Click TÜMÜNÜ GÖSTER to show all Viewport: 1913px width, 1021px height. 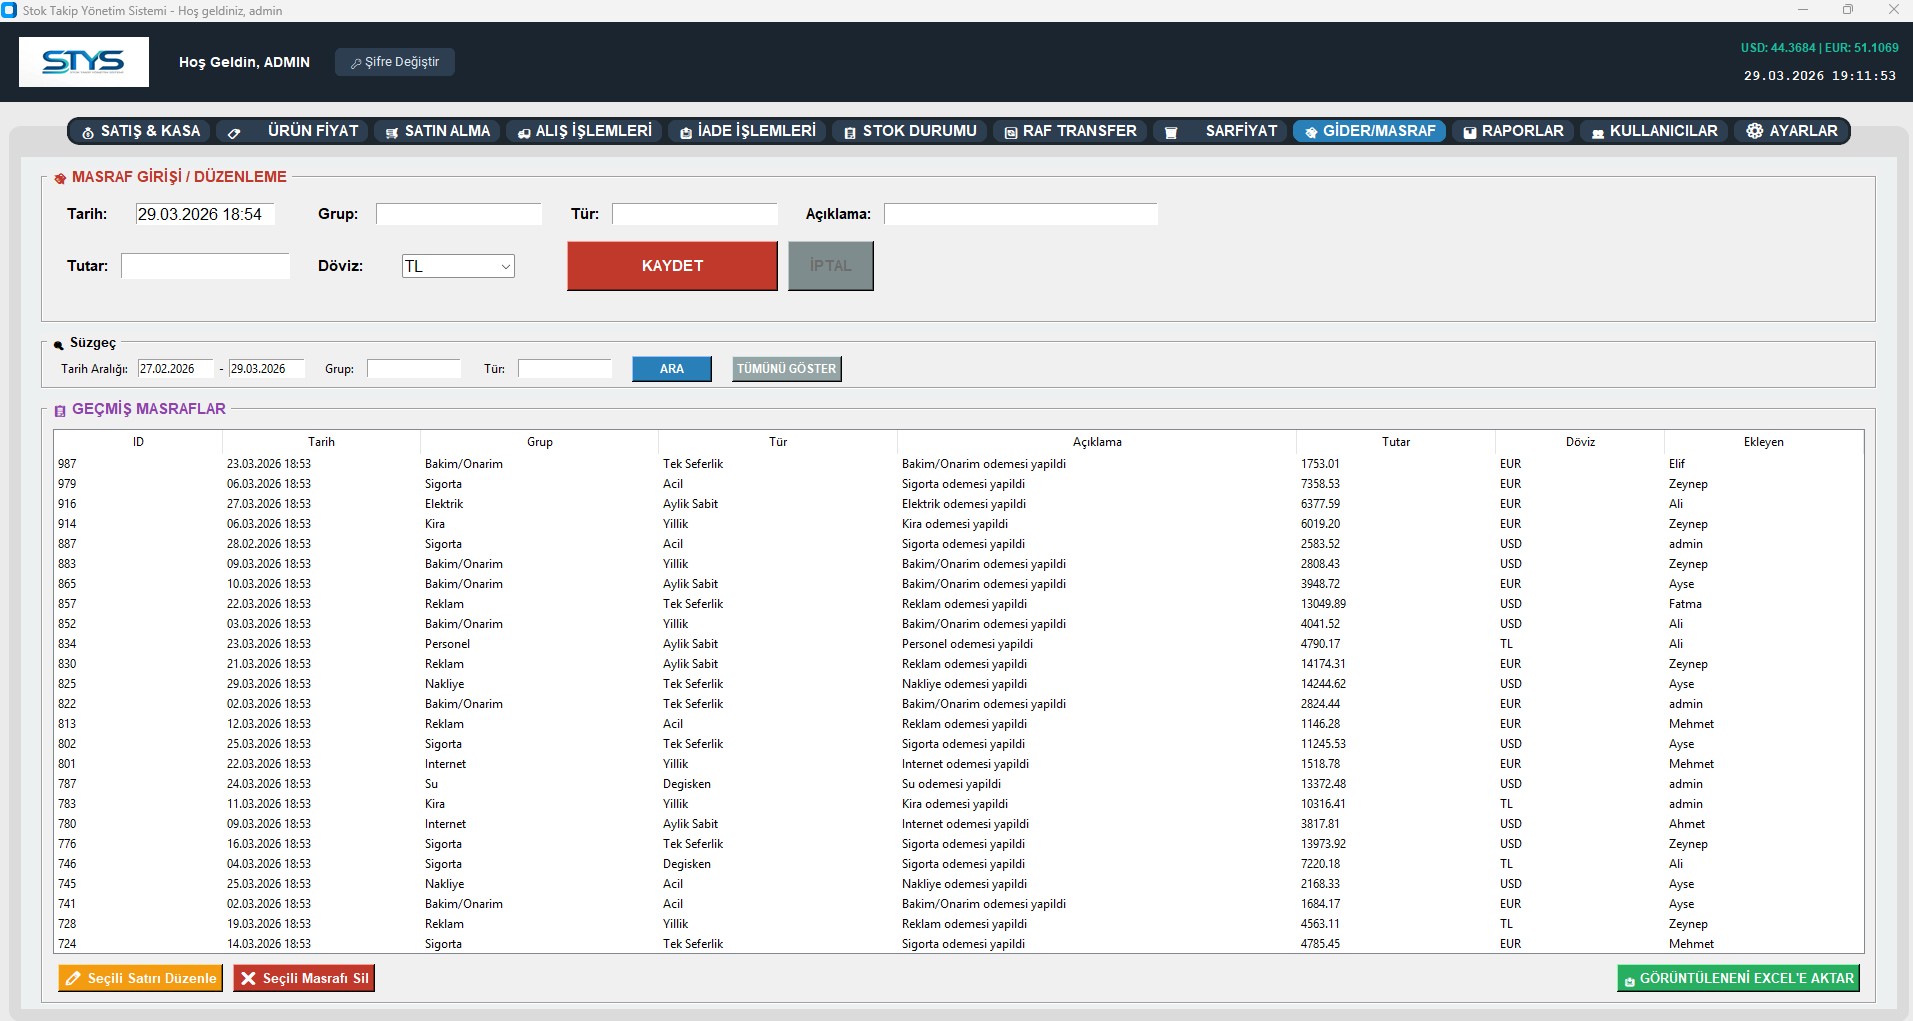point(786,369)
